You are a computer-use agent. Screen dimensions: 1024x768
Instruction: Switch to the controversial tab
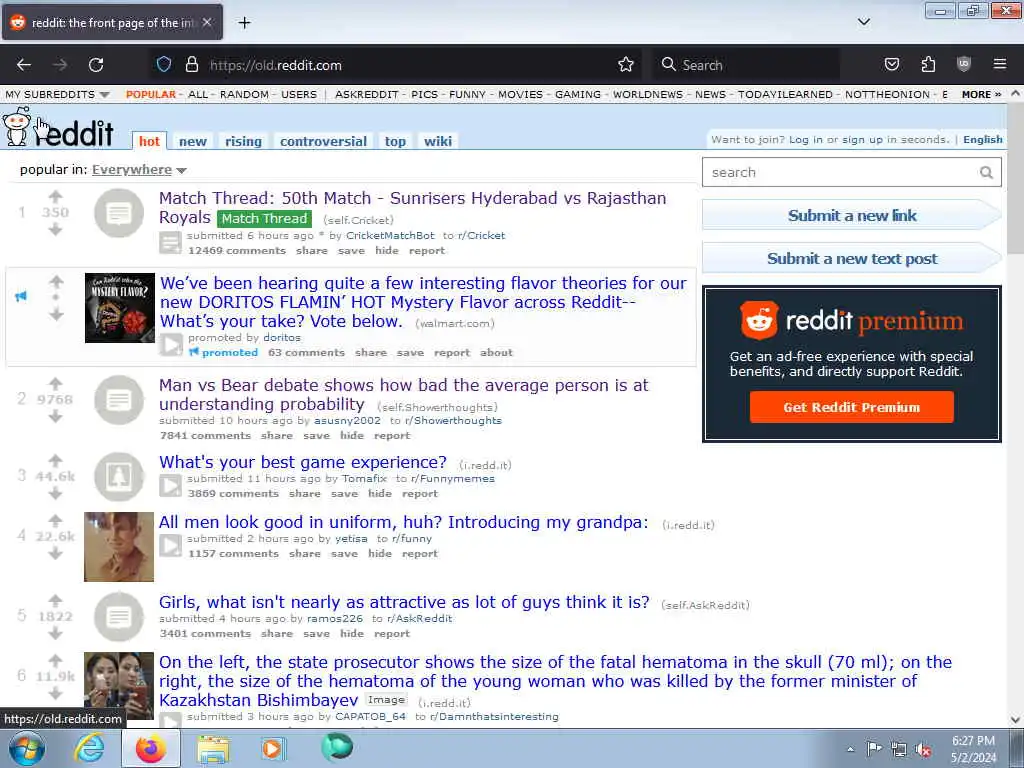(323, 141)
